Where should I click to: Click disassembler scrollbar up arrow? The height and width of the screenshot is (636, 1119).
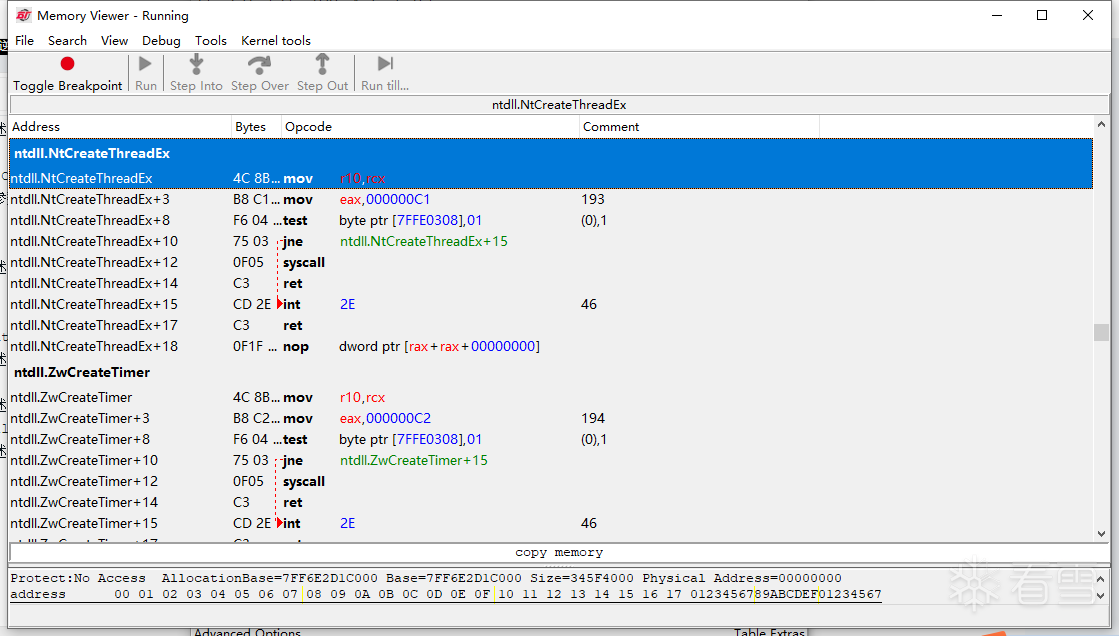tap(1101, 124)
